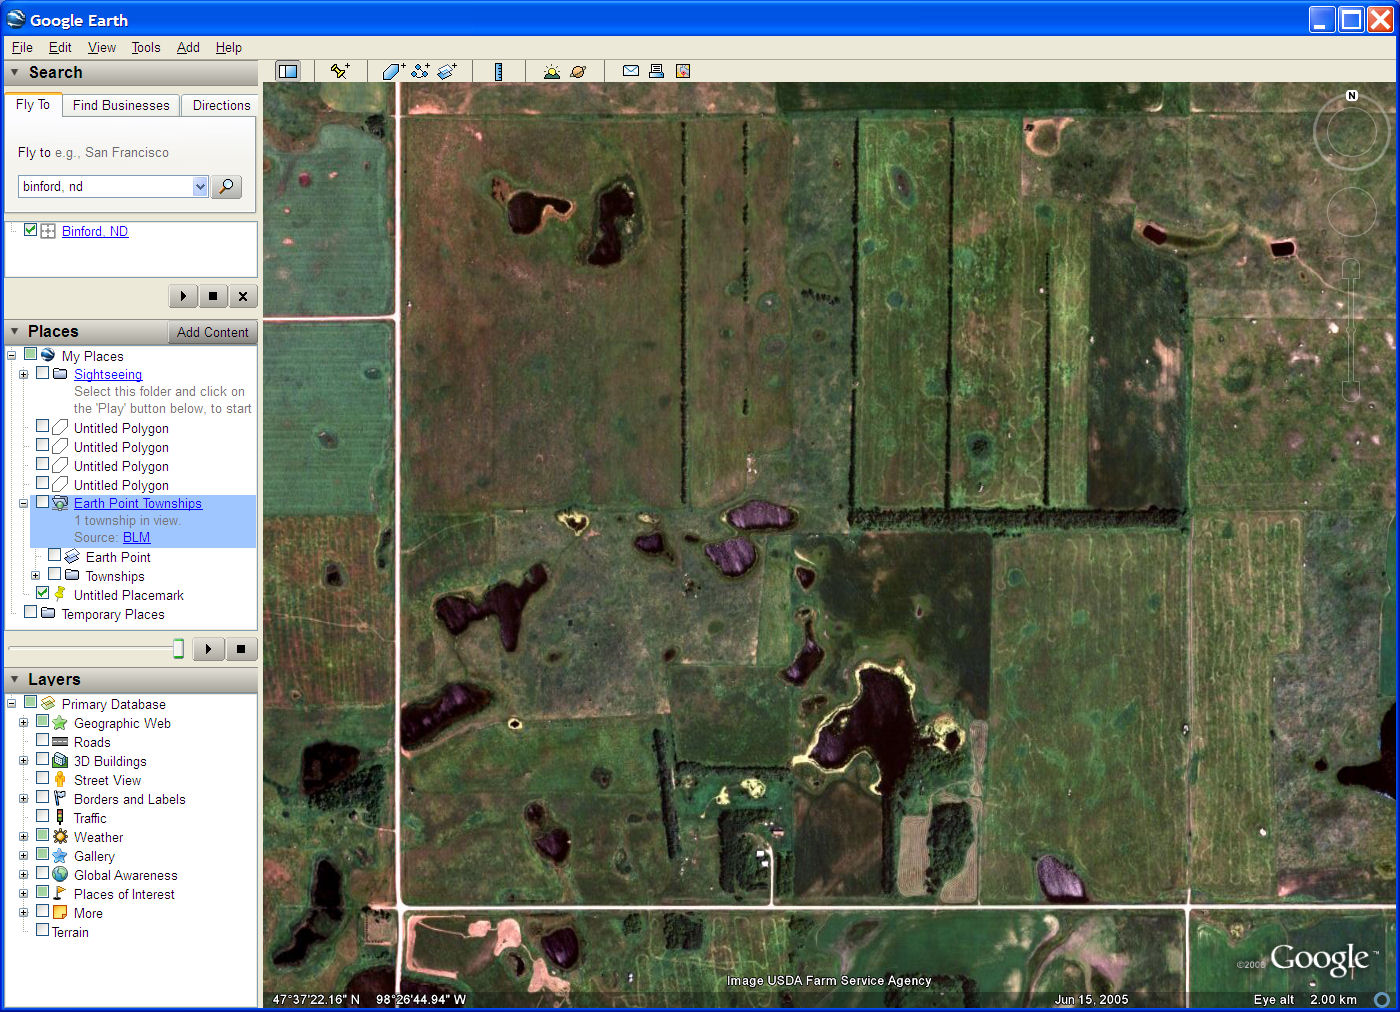Click the 3D Buildings layer icon
Screen dimensions: 1400x1012
pyautogui.click(x=60, y=761)
